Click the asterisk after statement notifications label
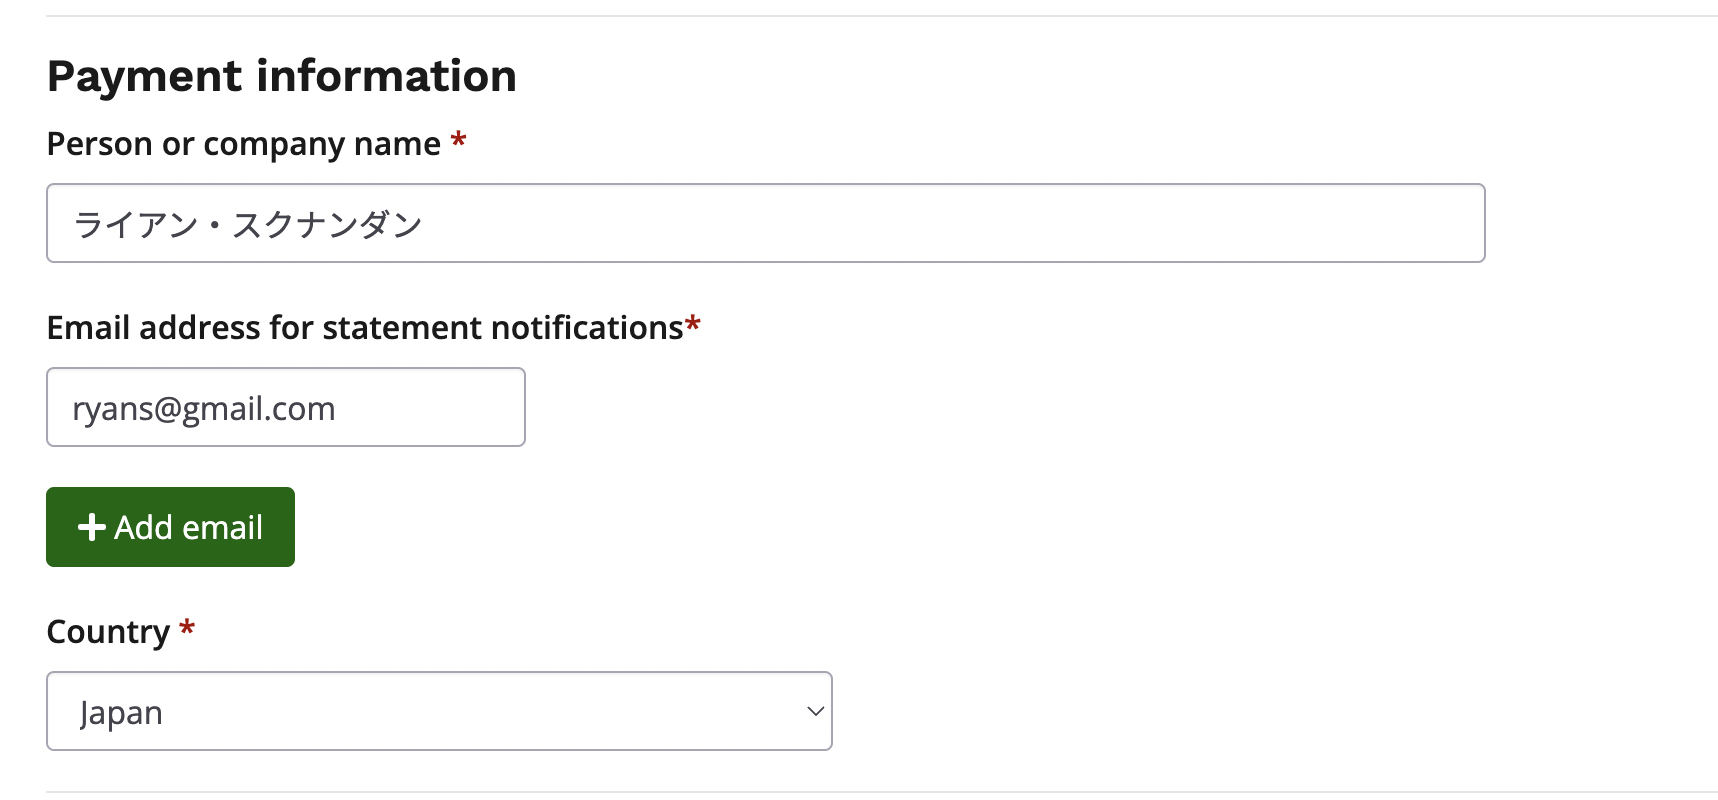This screenshot has height=800, width=1718. click(x=693, y=325)
